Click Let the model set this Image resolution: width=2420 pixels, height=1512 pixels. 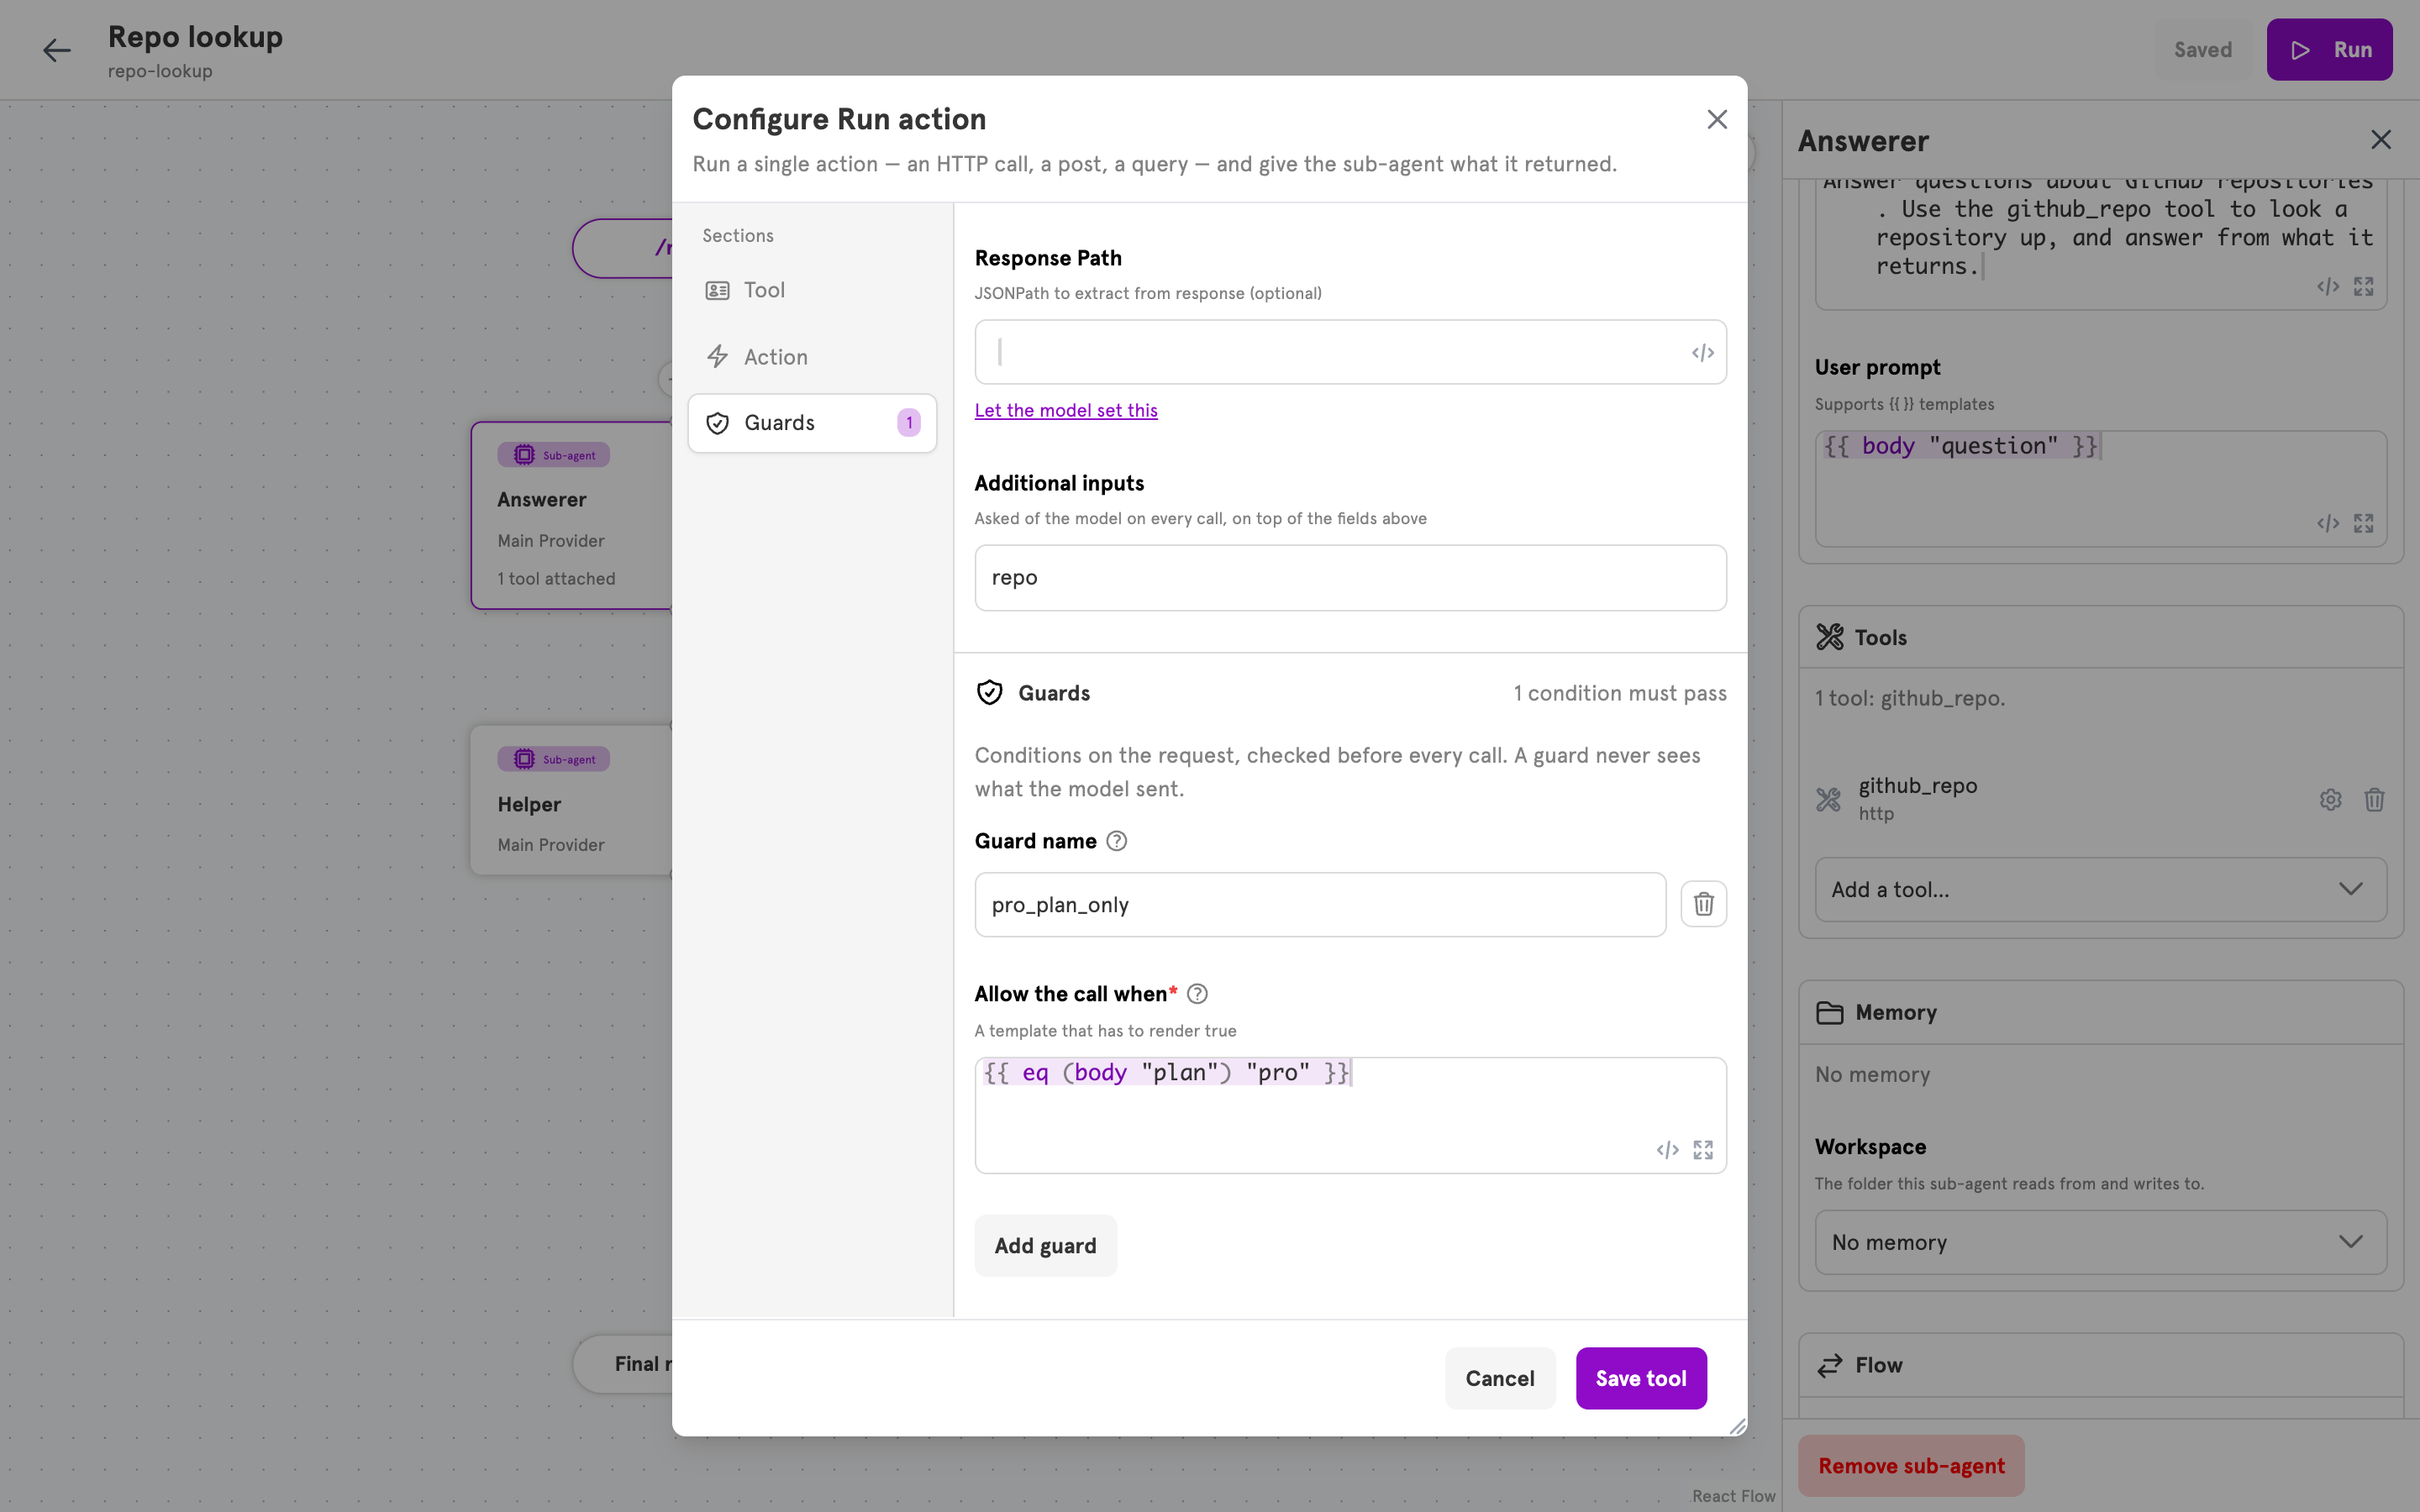[x=1066, y=410]
